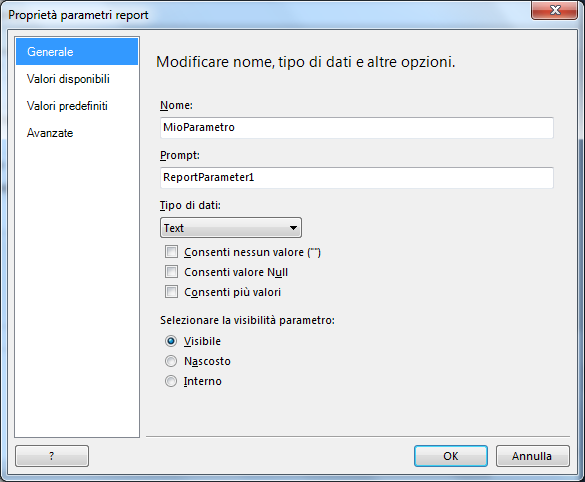
Task: Click into the Prompt field ReportParameter1
Action: click(357, 178)
